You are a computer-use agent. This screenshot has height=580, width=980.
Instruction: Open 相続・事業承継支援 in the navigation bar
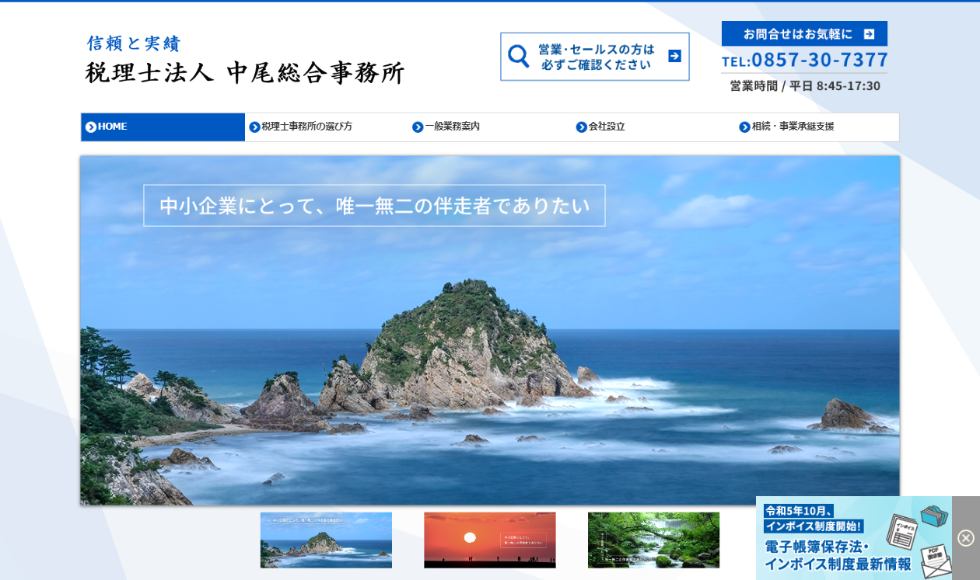point(792,127)
